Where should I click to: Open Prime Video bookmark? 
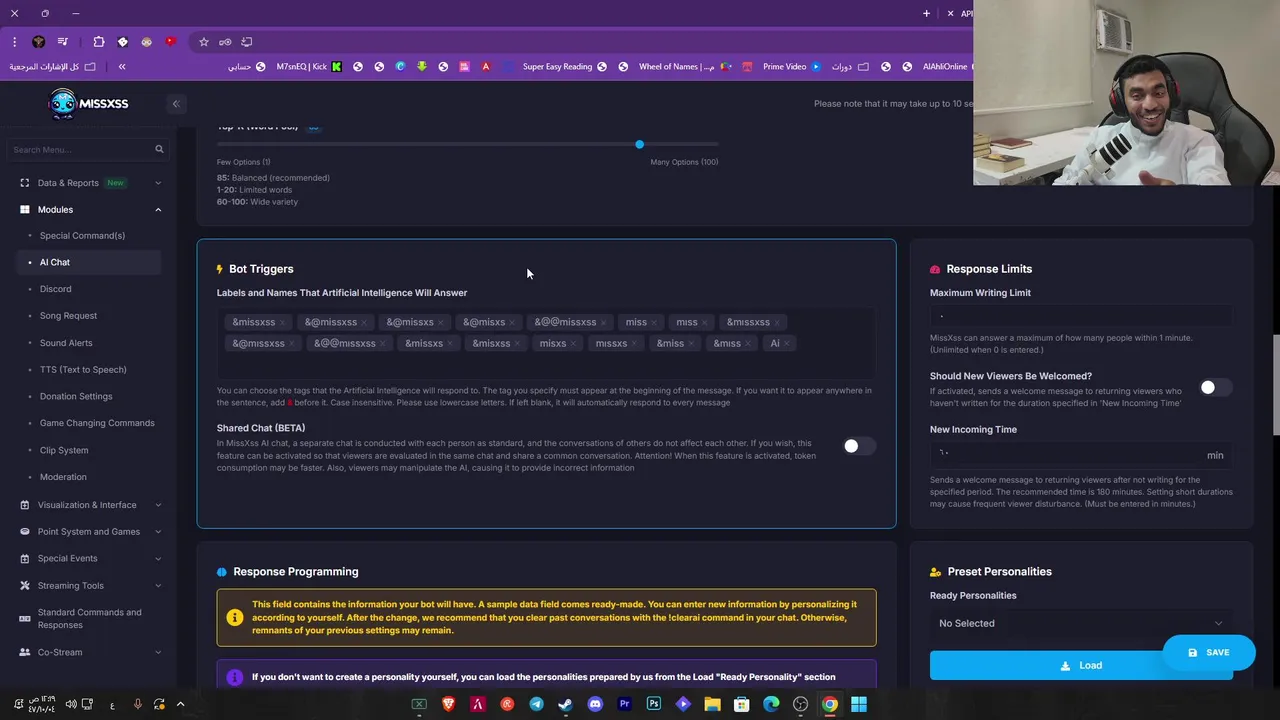792,67
